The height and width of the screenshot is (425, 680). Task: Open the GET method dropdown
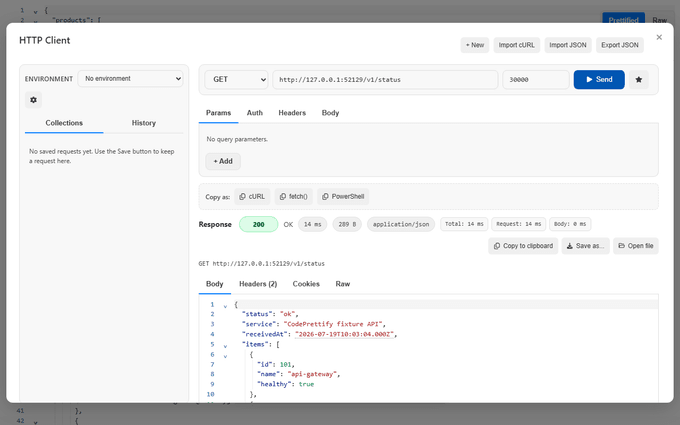tap(236, 79)
